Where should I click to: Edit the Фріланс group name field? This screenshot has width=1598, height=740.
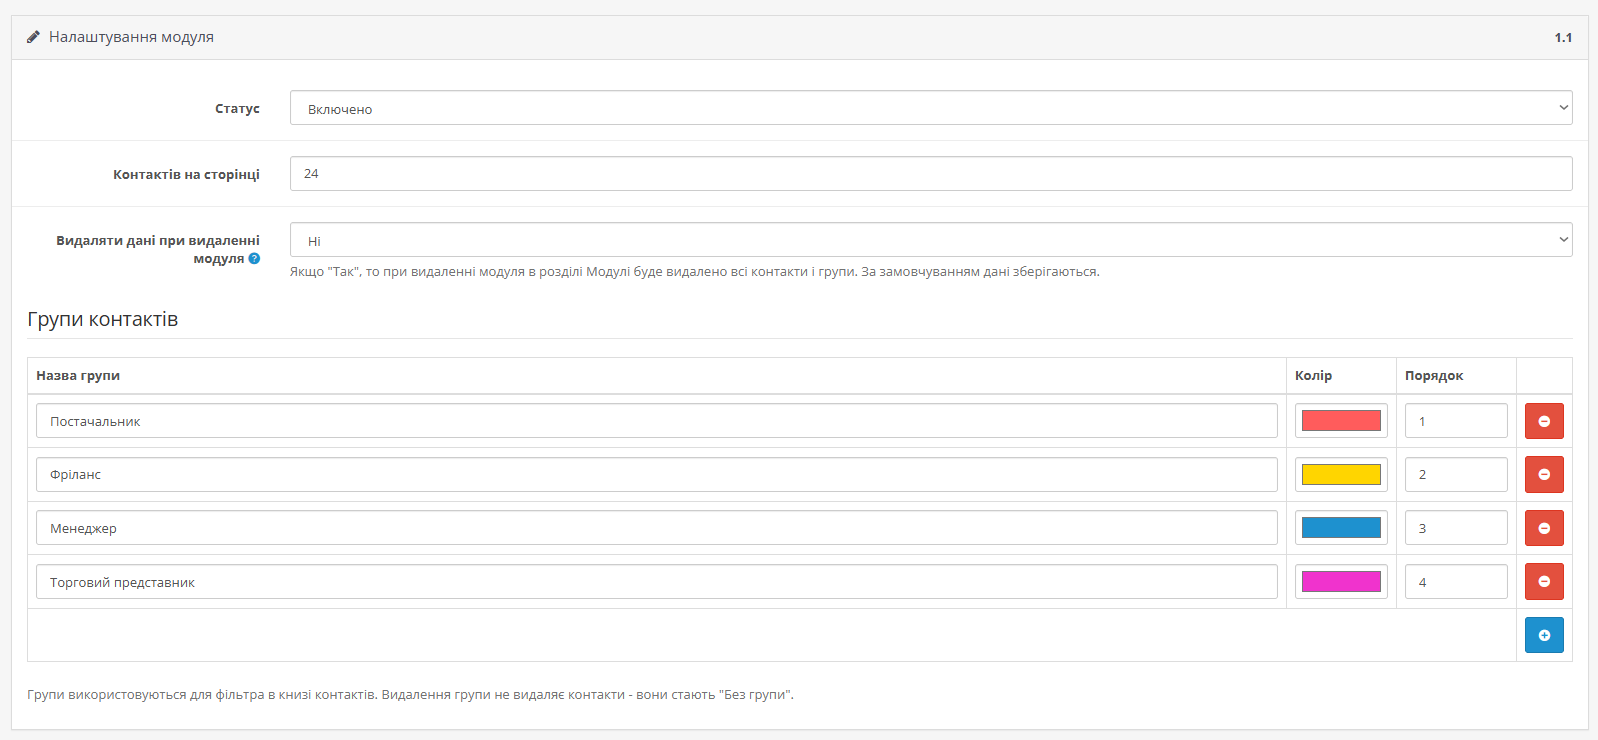tap(657, 474)
